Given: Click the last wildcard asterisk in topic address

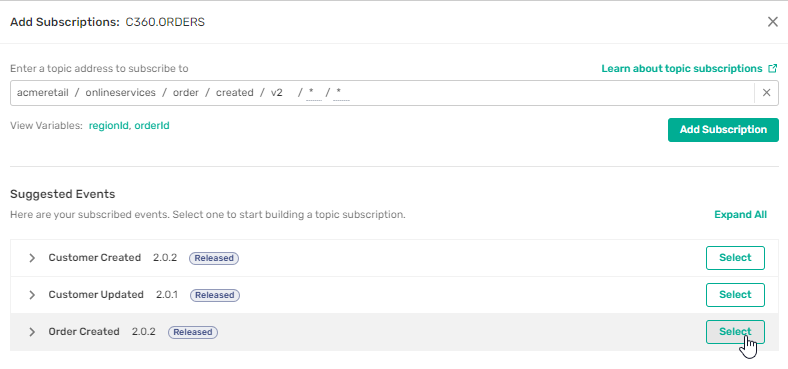Looking at the screenshot, I should point(339,93).
